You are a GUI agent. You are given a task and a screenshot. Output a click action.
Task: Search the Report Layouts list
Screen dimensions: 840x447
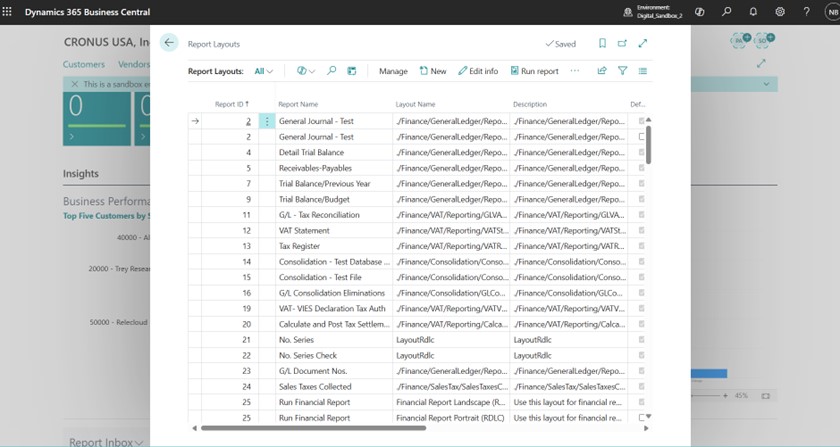(332, 70)
